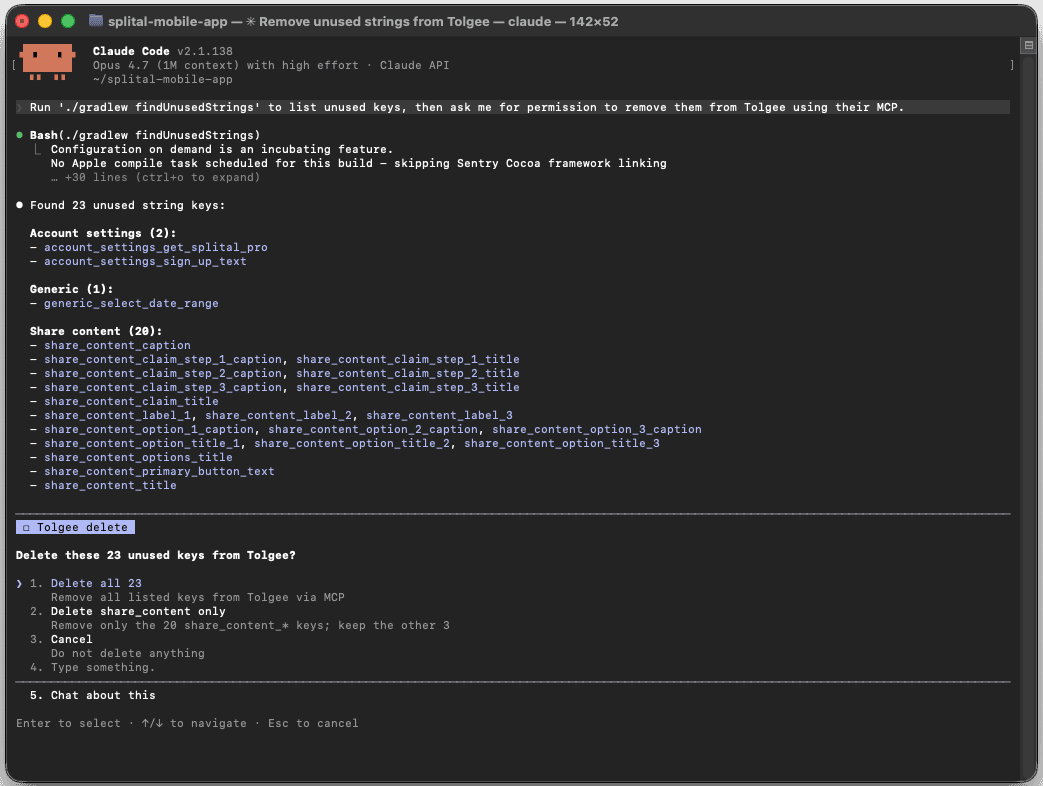
Task: Click the question Delete these 23 unused keys
Action: 156,555
